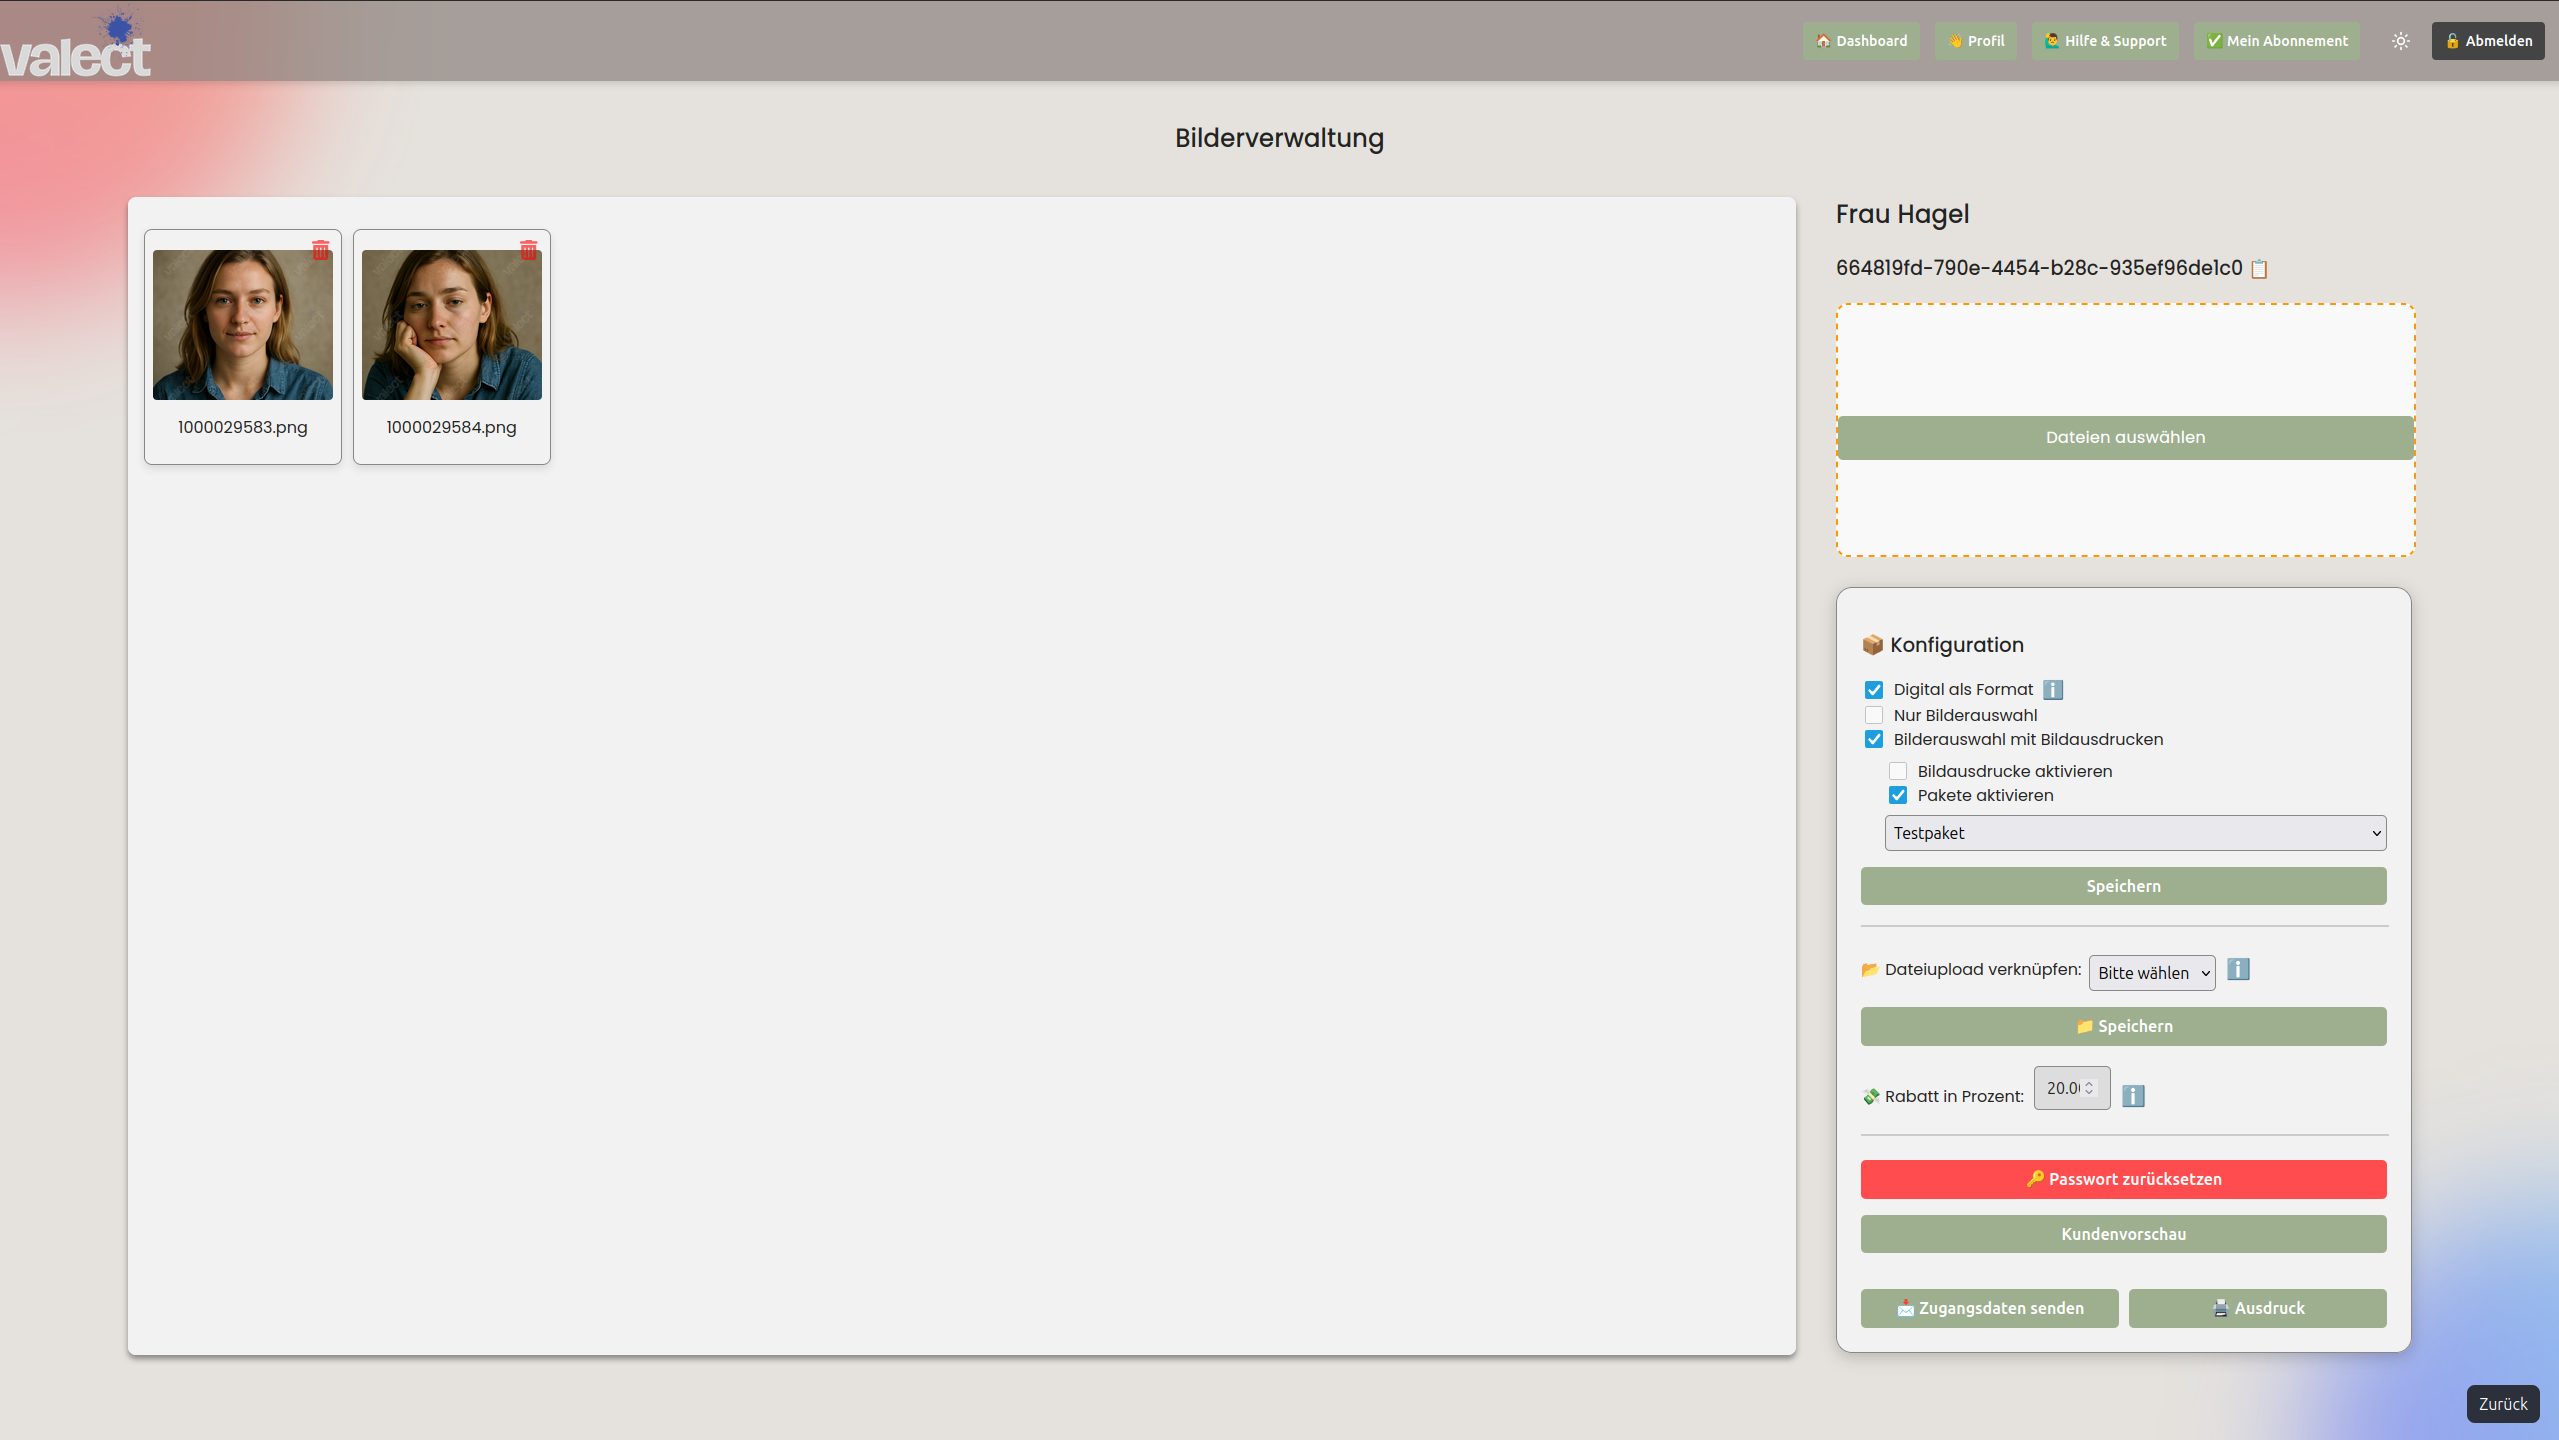Click Passwort zurücksetzen button

coord(2123,1179)
